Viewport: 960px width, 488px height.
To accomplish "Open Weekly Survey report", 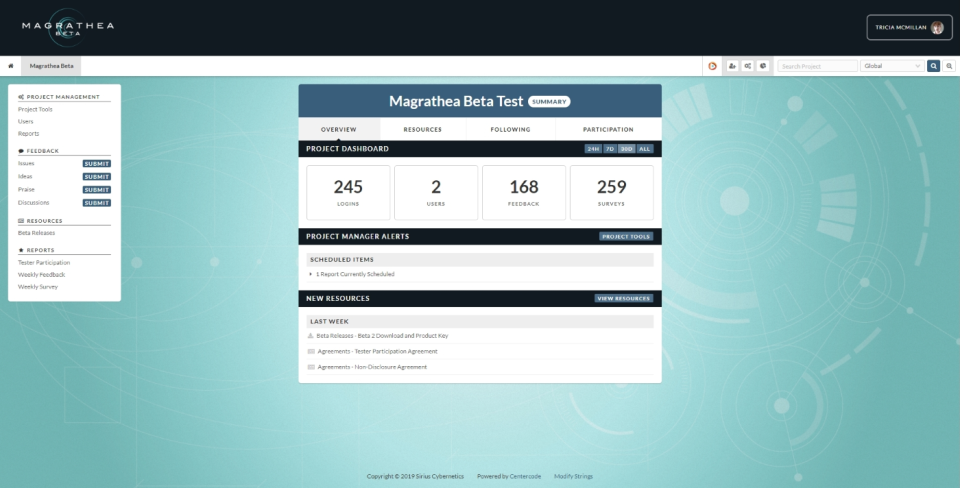I will (38, 287).
